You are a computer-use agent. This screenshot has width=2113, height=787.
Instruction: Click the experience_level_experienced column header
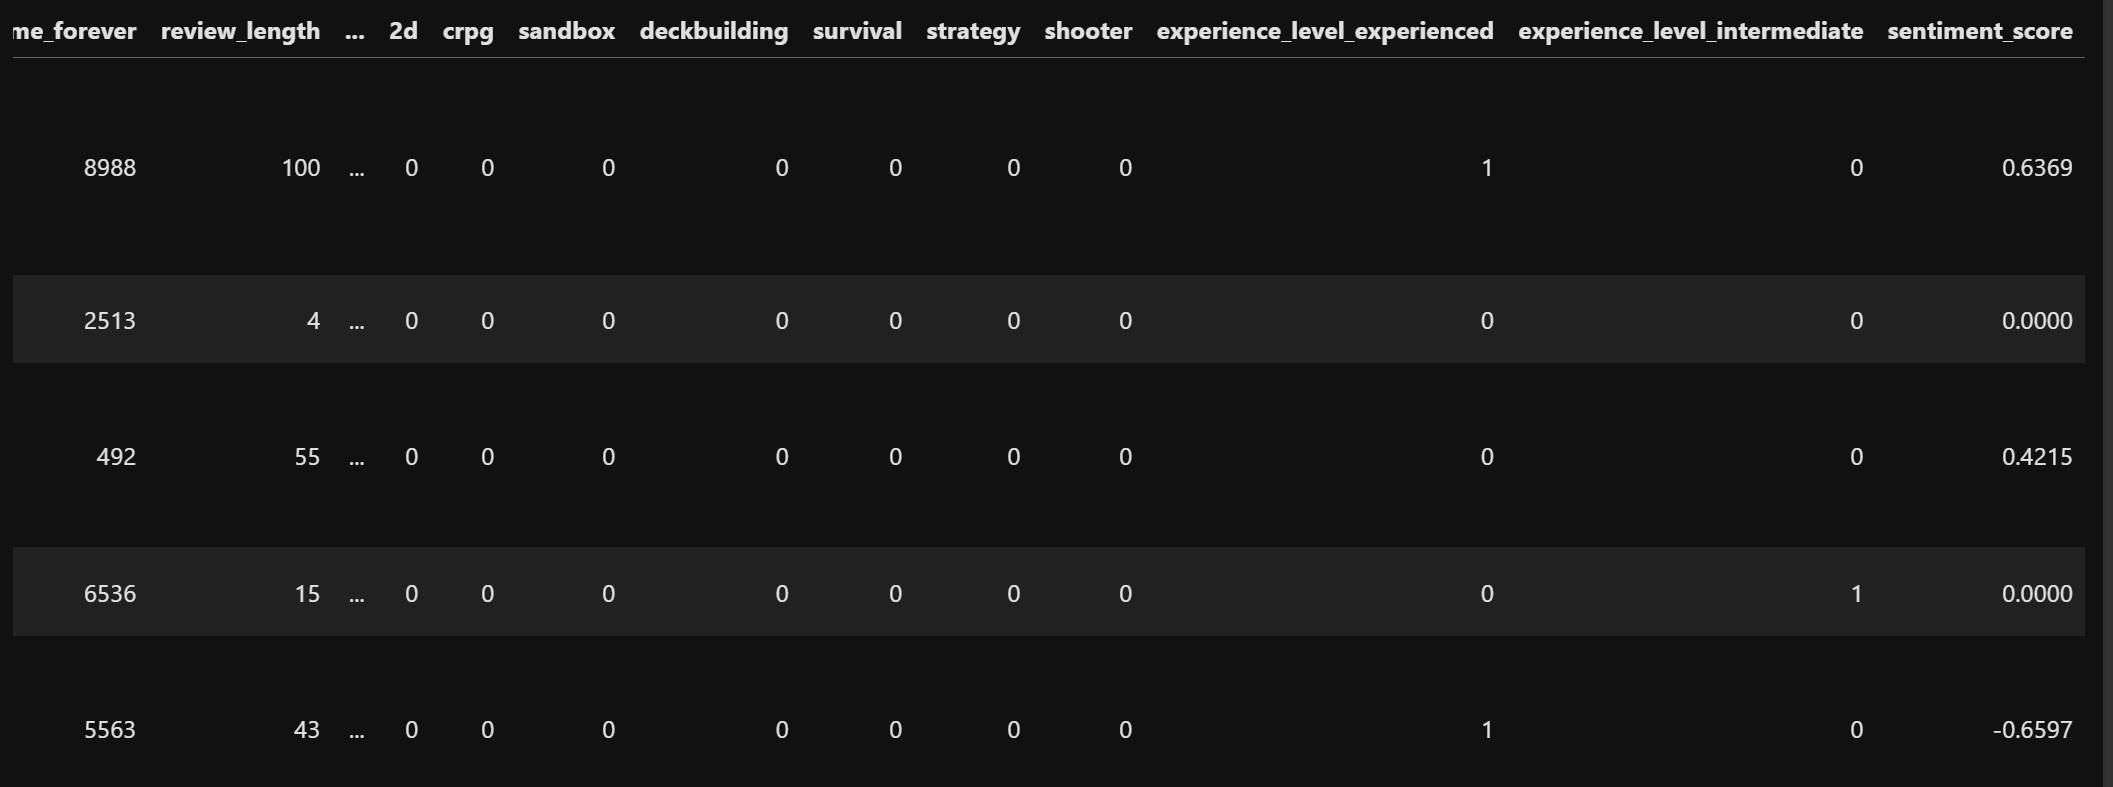(1325, 31)
